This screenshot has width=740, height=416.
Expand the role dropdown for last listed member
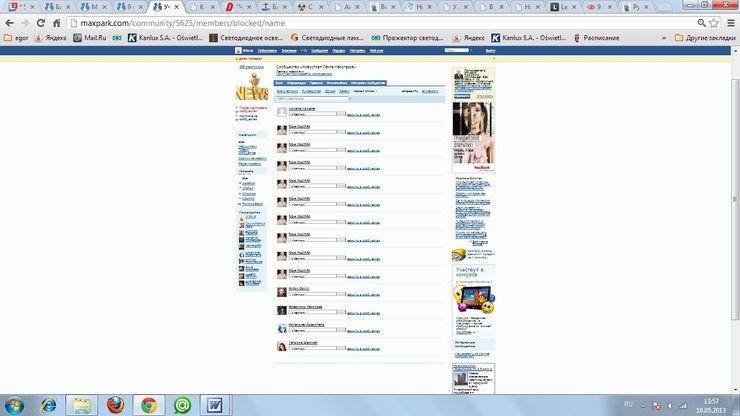[x=315, y=346]
